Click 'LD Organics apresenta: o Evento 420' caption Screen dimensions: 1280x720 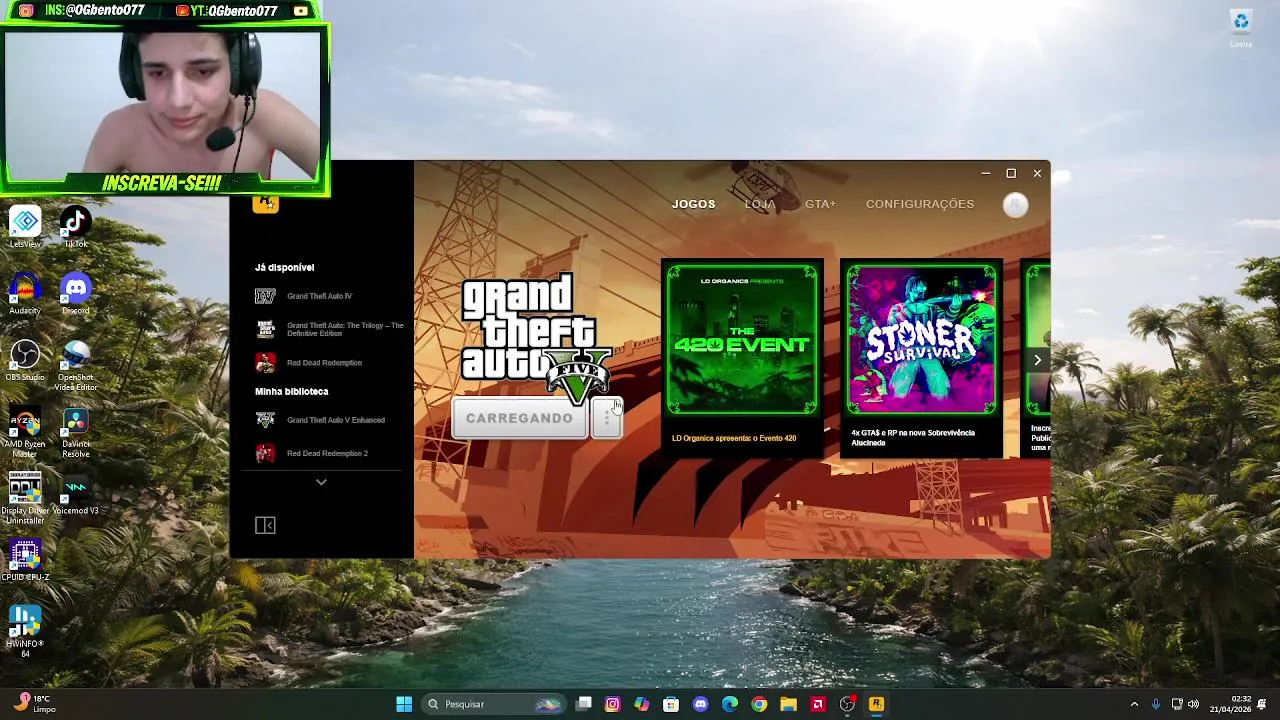click(x=734, y=438)
